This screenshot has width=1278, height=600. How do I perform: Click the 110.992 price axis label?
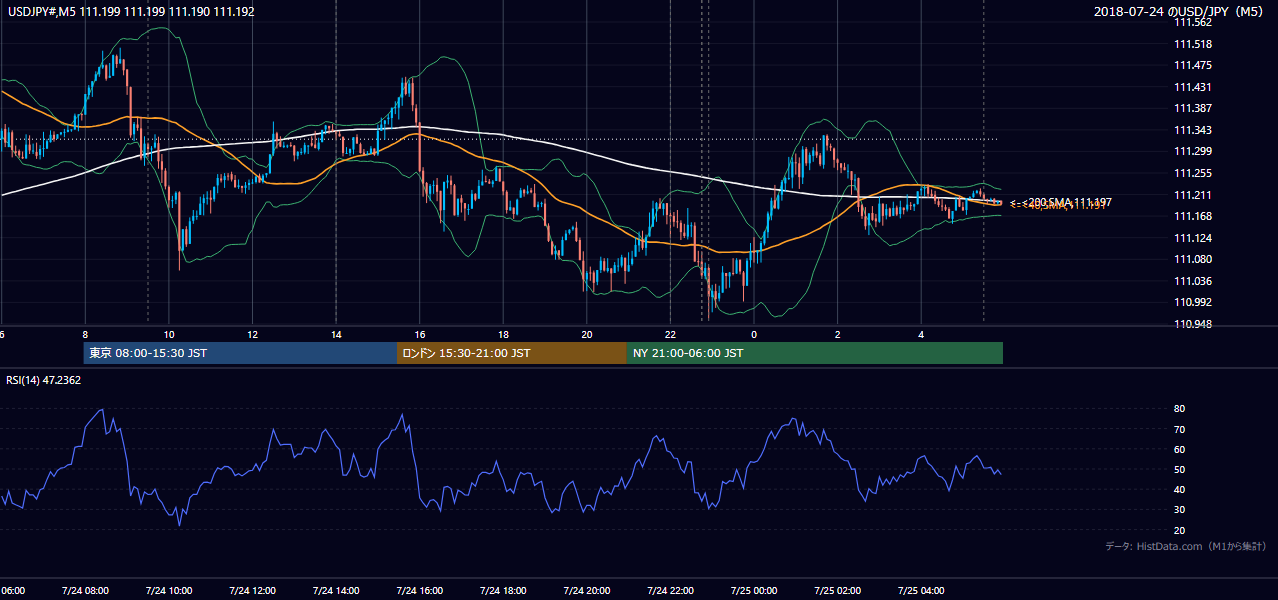click(1193, 303)
